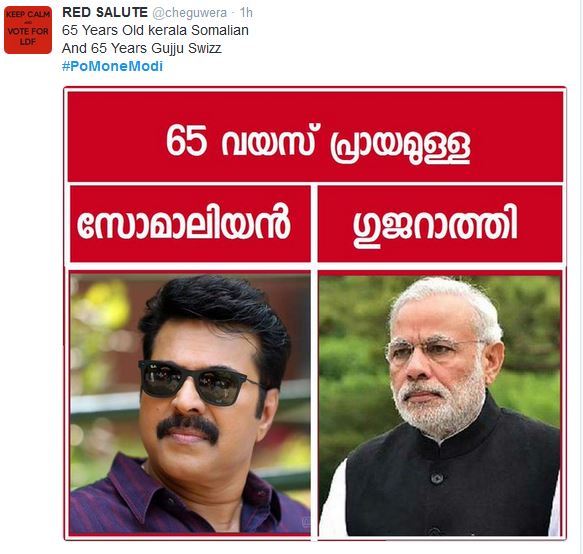Open the Keep Calm Vote LDF avatar

coord(28,30)
